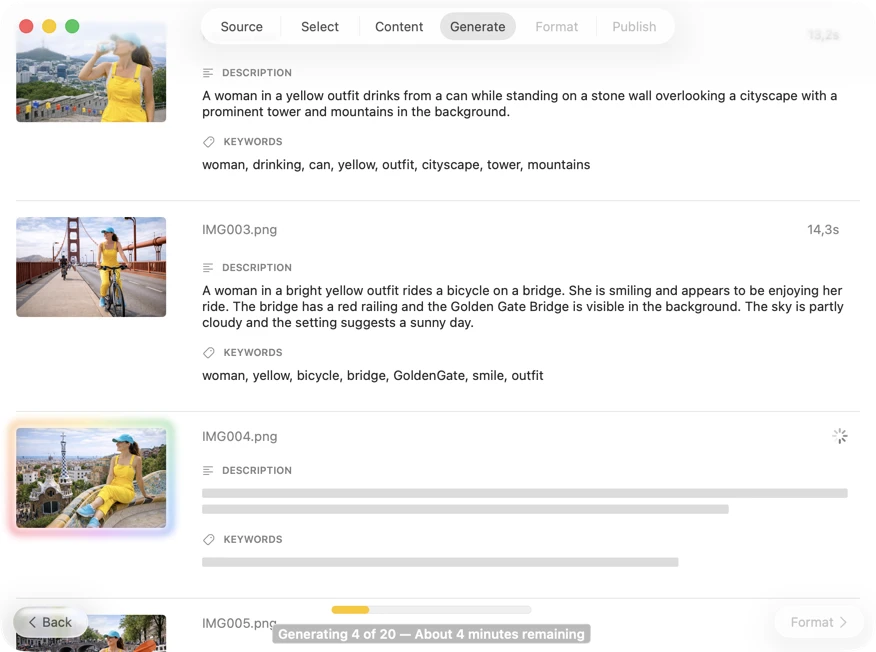Click the description icon for IMG003.png

point(208,268)
